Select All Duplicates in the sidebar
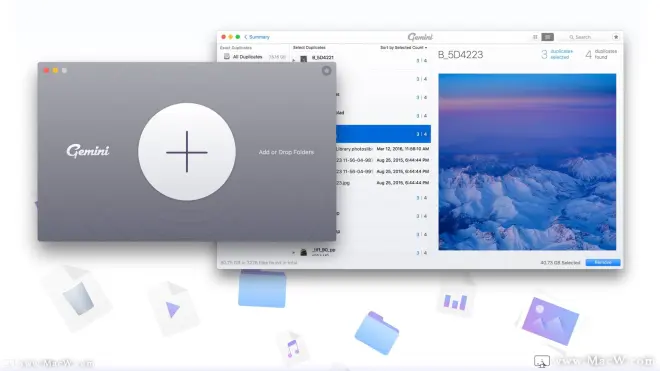The height and width of the screenshot is (371, 660). point(254,57)
